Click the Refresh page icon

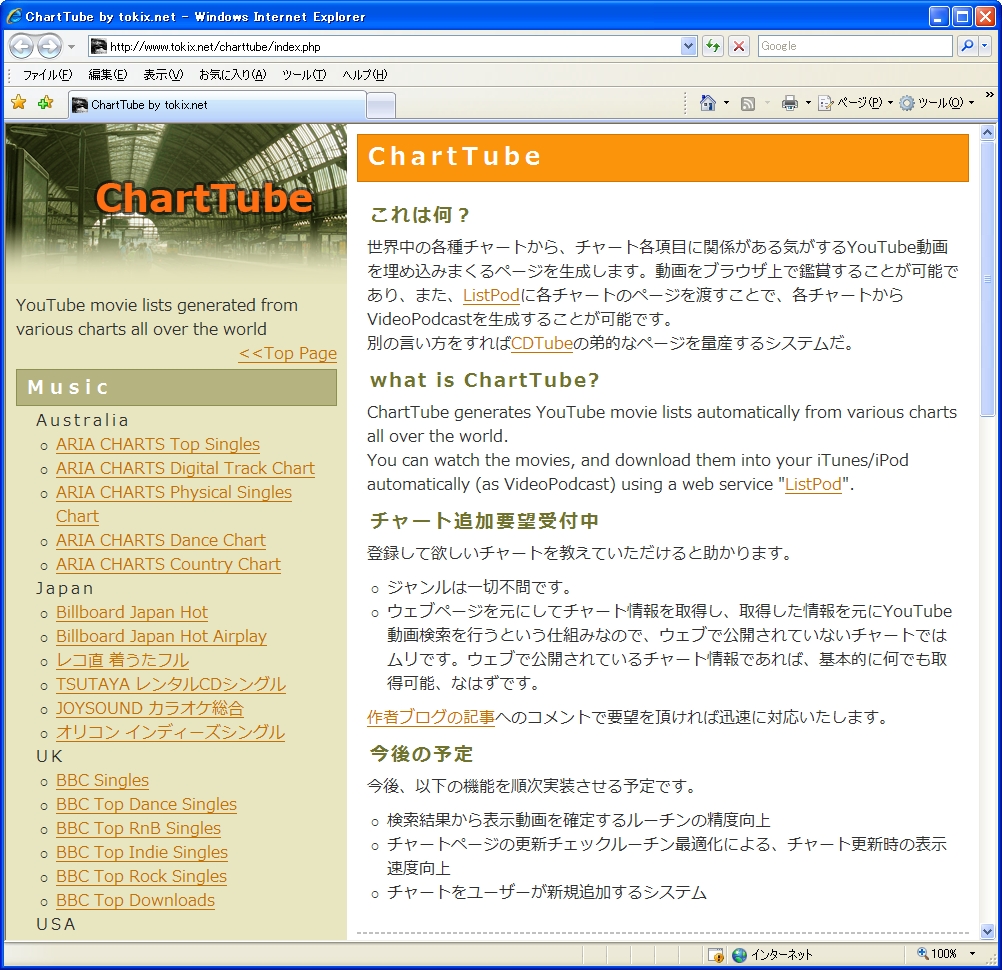coord(713,46)
